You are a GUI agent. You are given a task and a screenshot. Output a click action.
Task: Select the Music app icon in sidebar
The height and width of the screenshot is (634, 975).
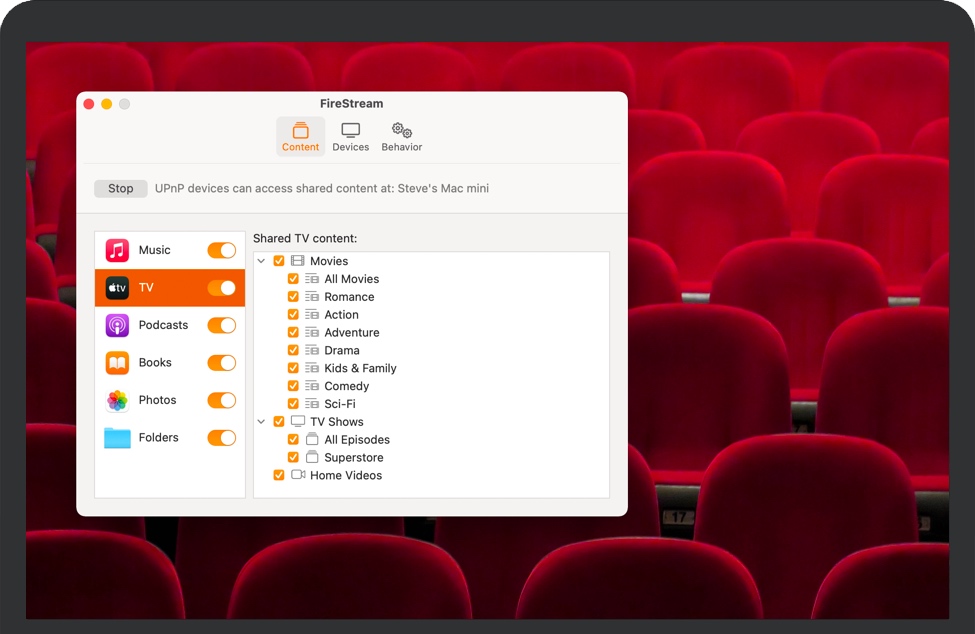[x=115, y=250]
